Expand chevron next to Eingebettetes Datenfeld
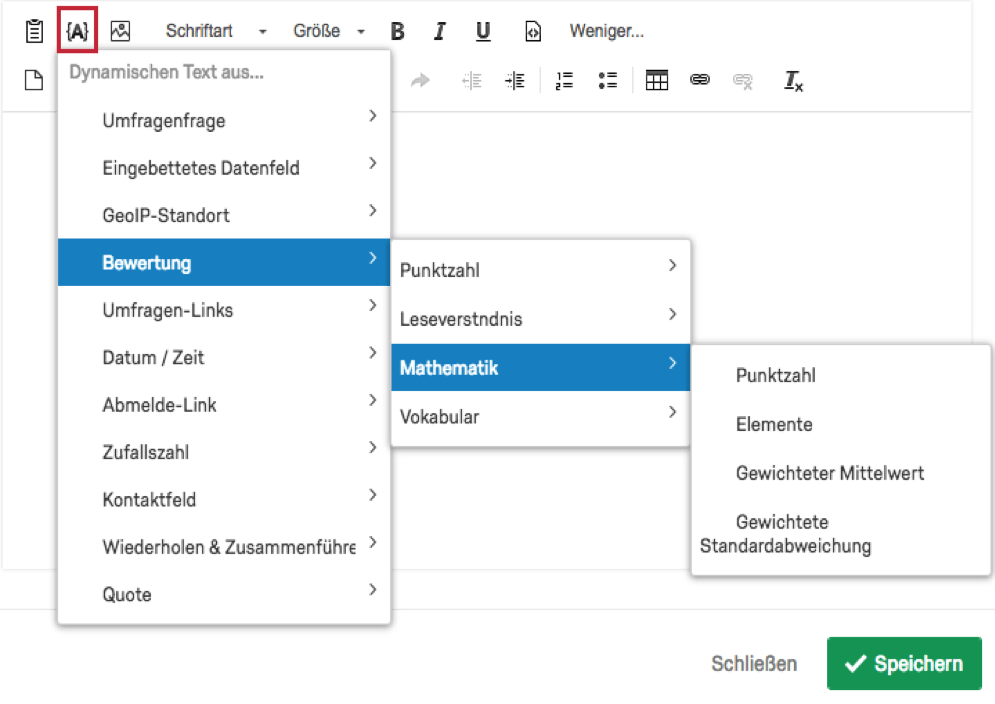 coord(372,163)
